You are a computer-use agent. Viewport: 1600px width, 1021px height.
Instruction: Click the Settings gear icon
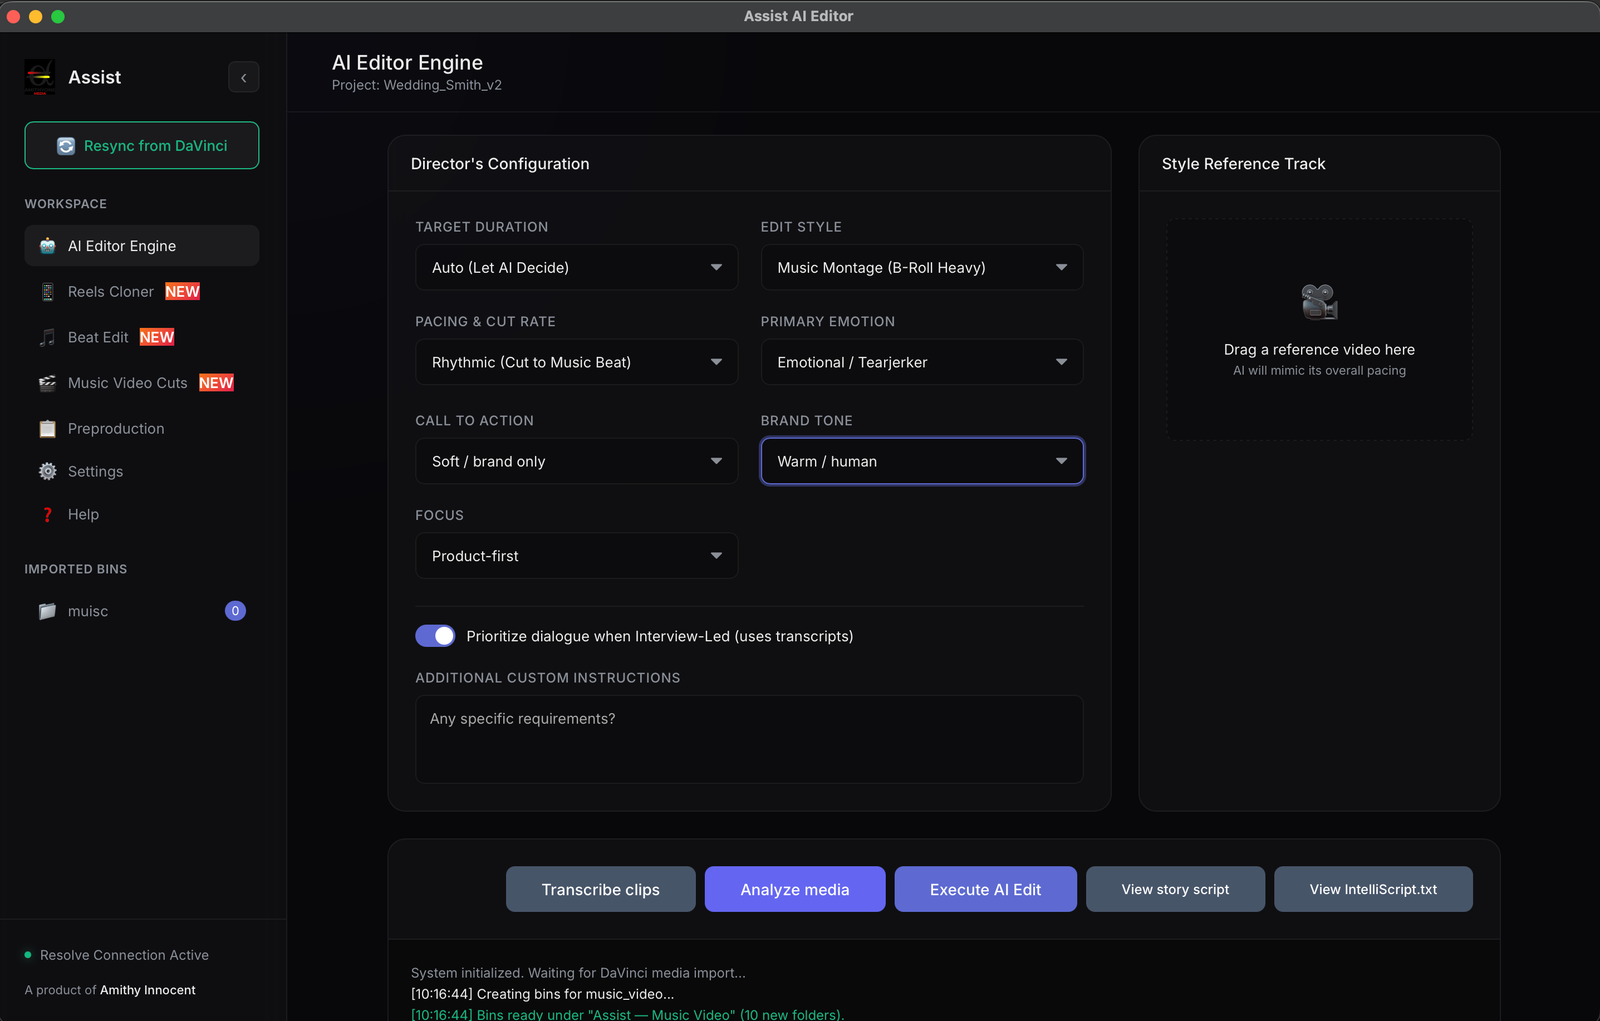tap(47, 471)
